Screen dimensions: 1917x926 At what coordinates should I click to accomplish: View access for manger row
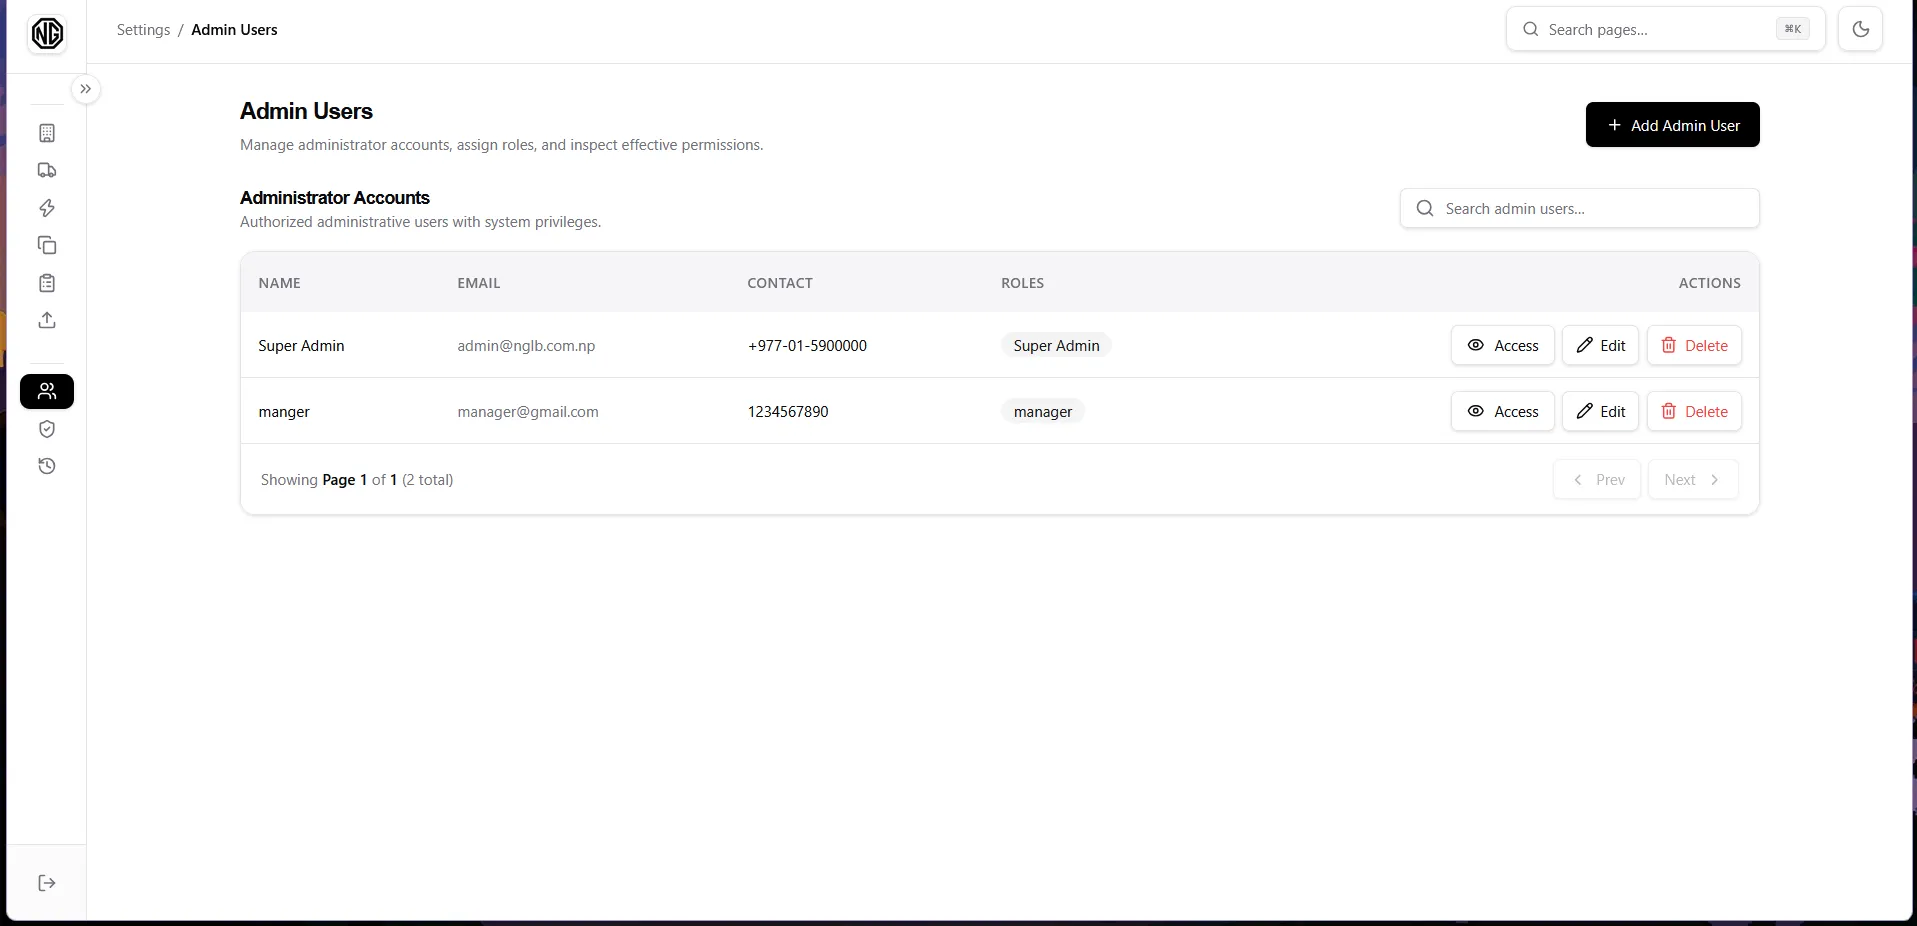(1502, 411)
